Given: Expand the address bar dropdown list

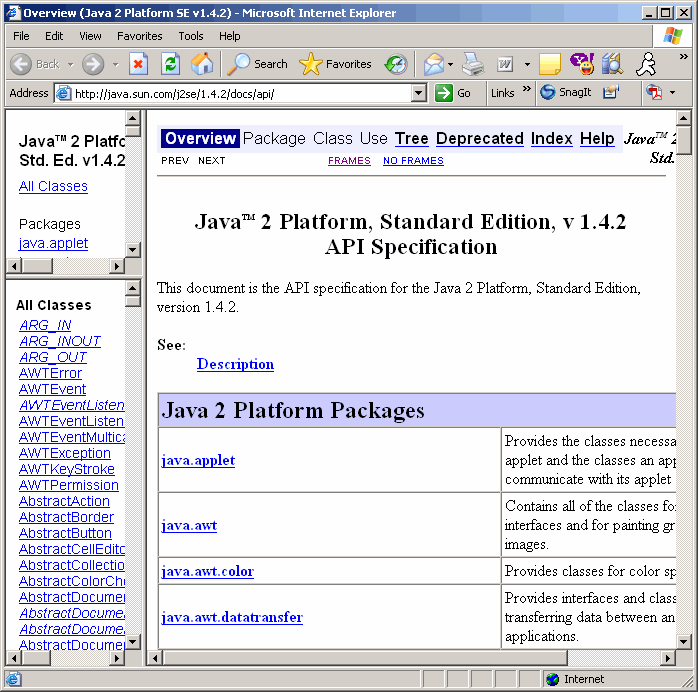Looking at the screenshot, I should tap(418, 93).
